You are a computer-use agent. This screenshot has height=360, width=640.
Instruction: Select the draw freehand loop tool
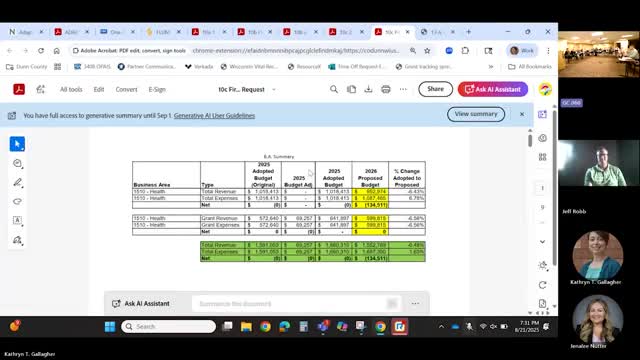tap(17, 201)
